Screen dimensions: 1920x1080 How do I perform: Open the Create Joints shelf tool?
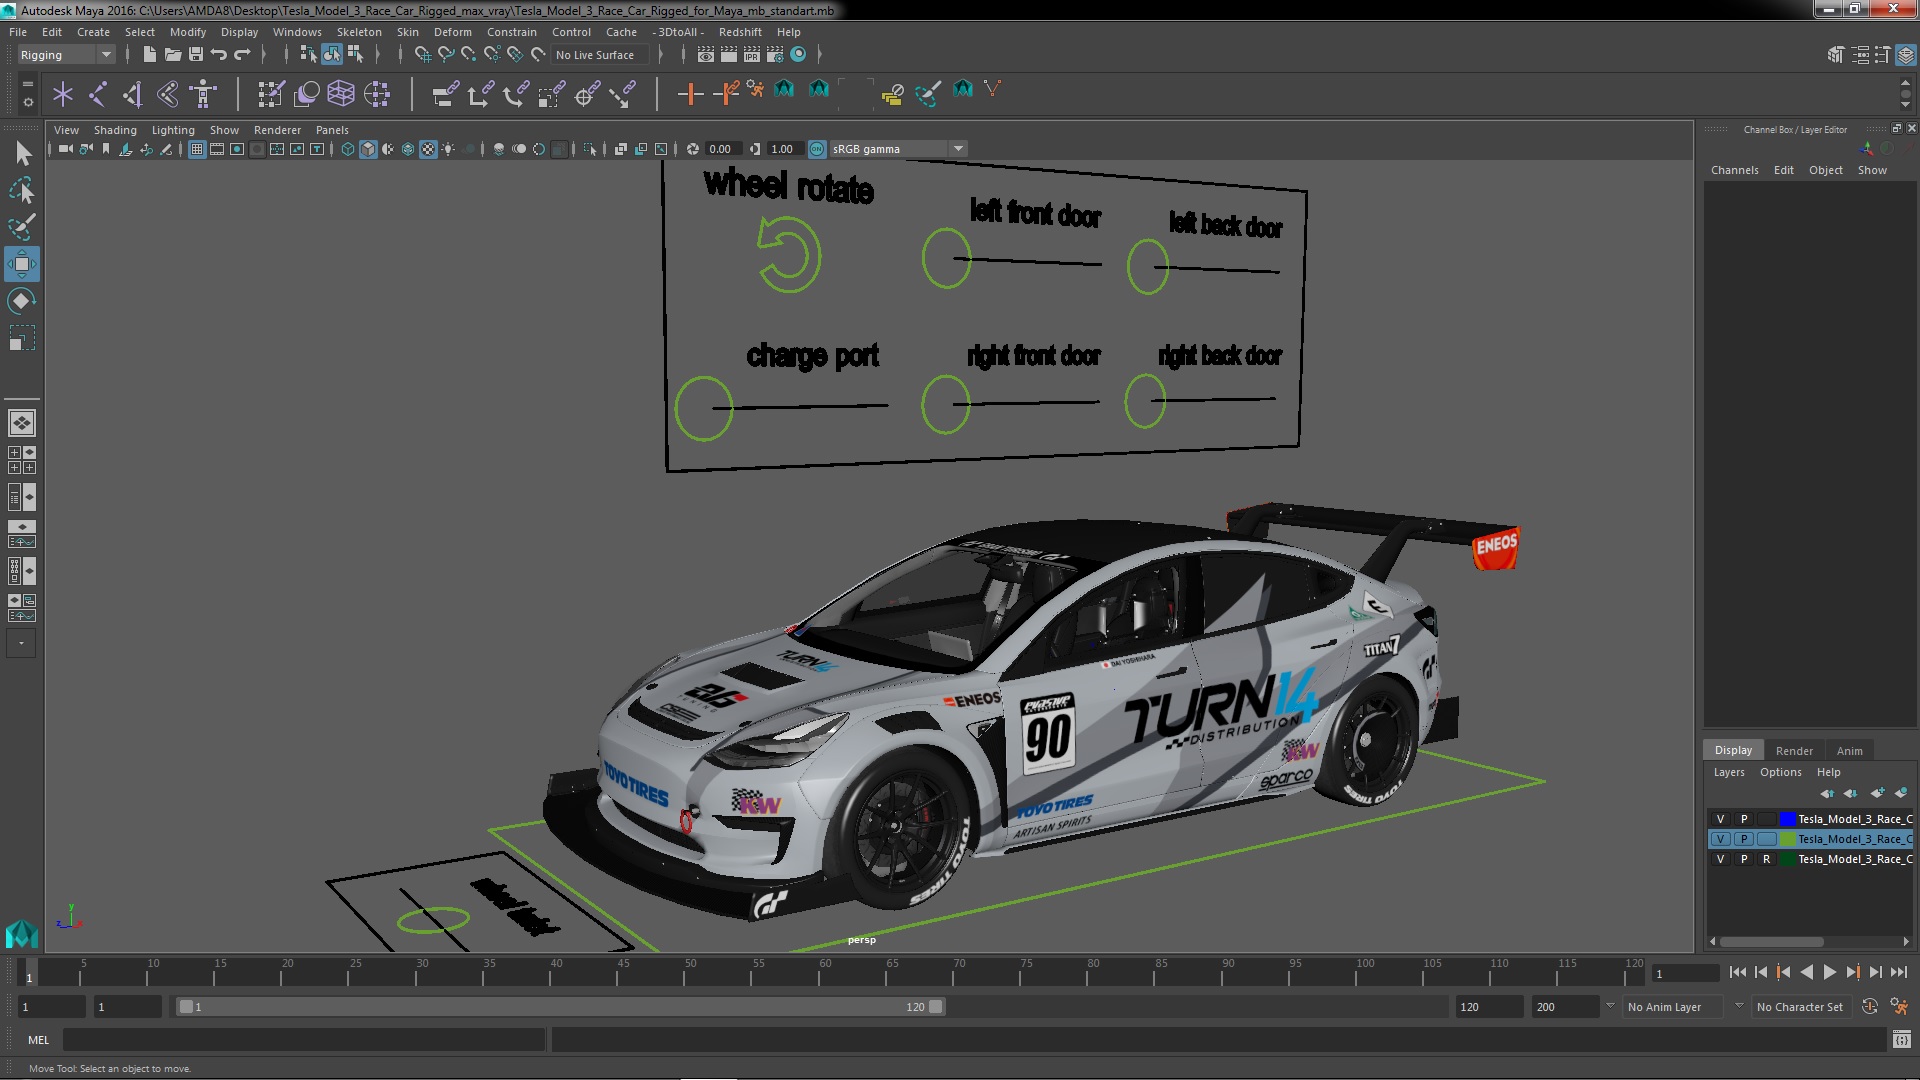pos(98,95)
